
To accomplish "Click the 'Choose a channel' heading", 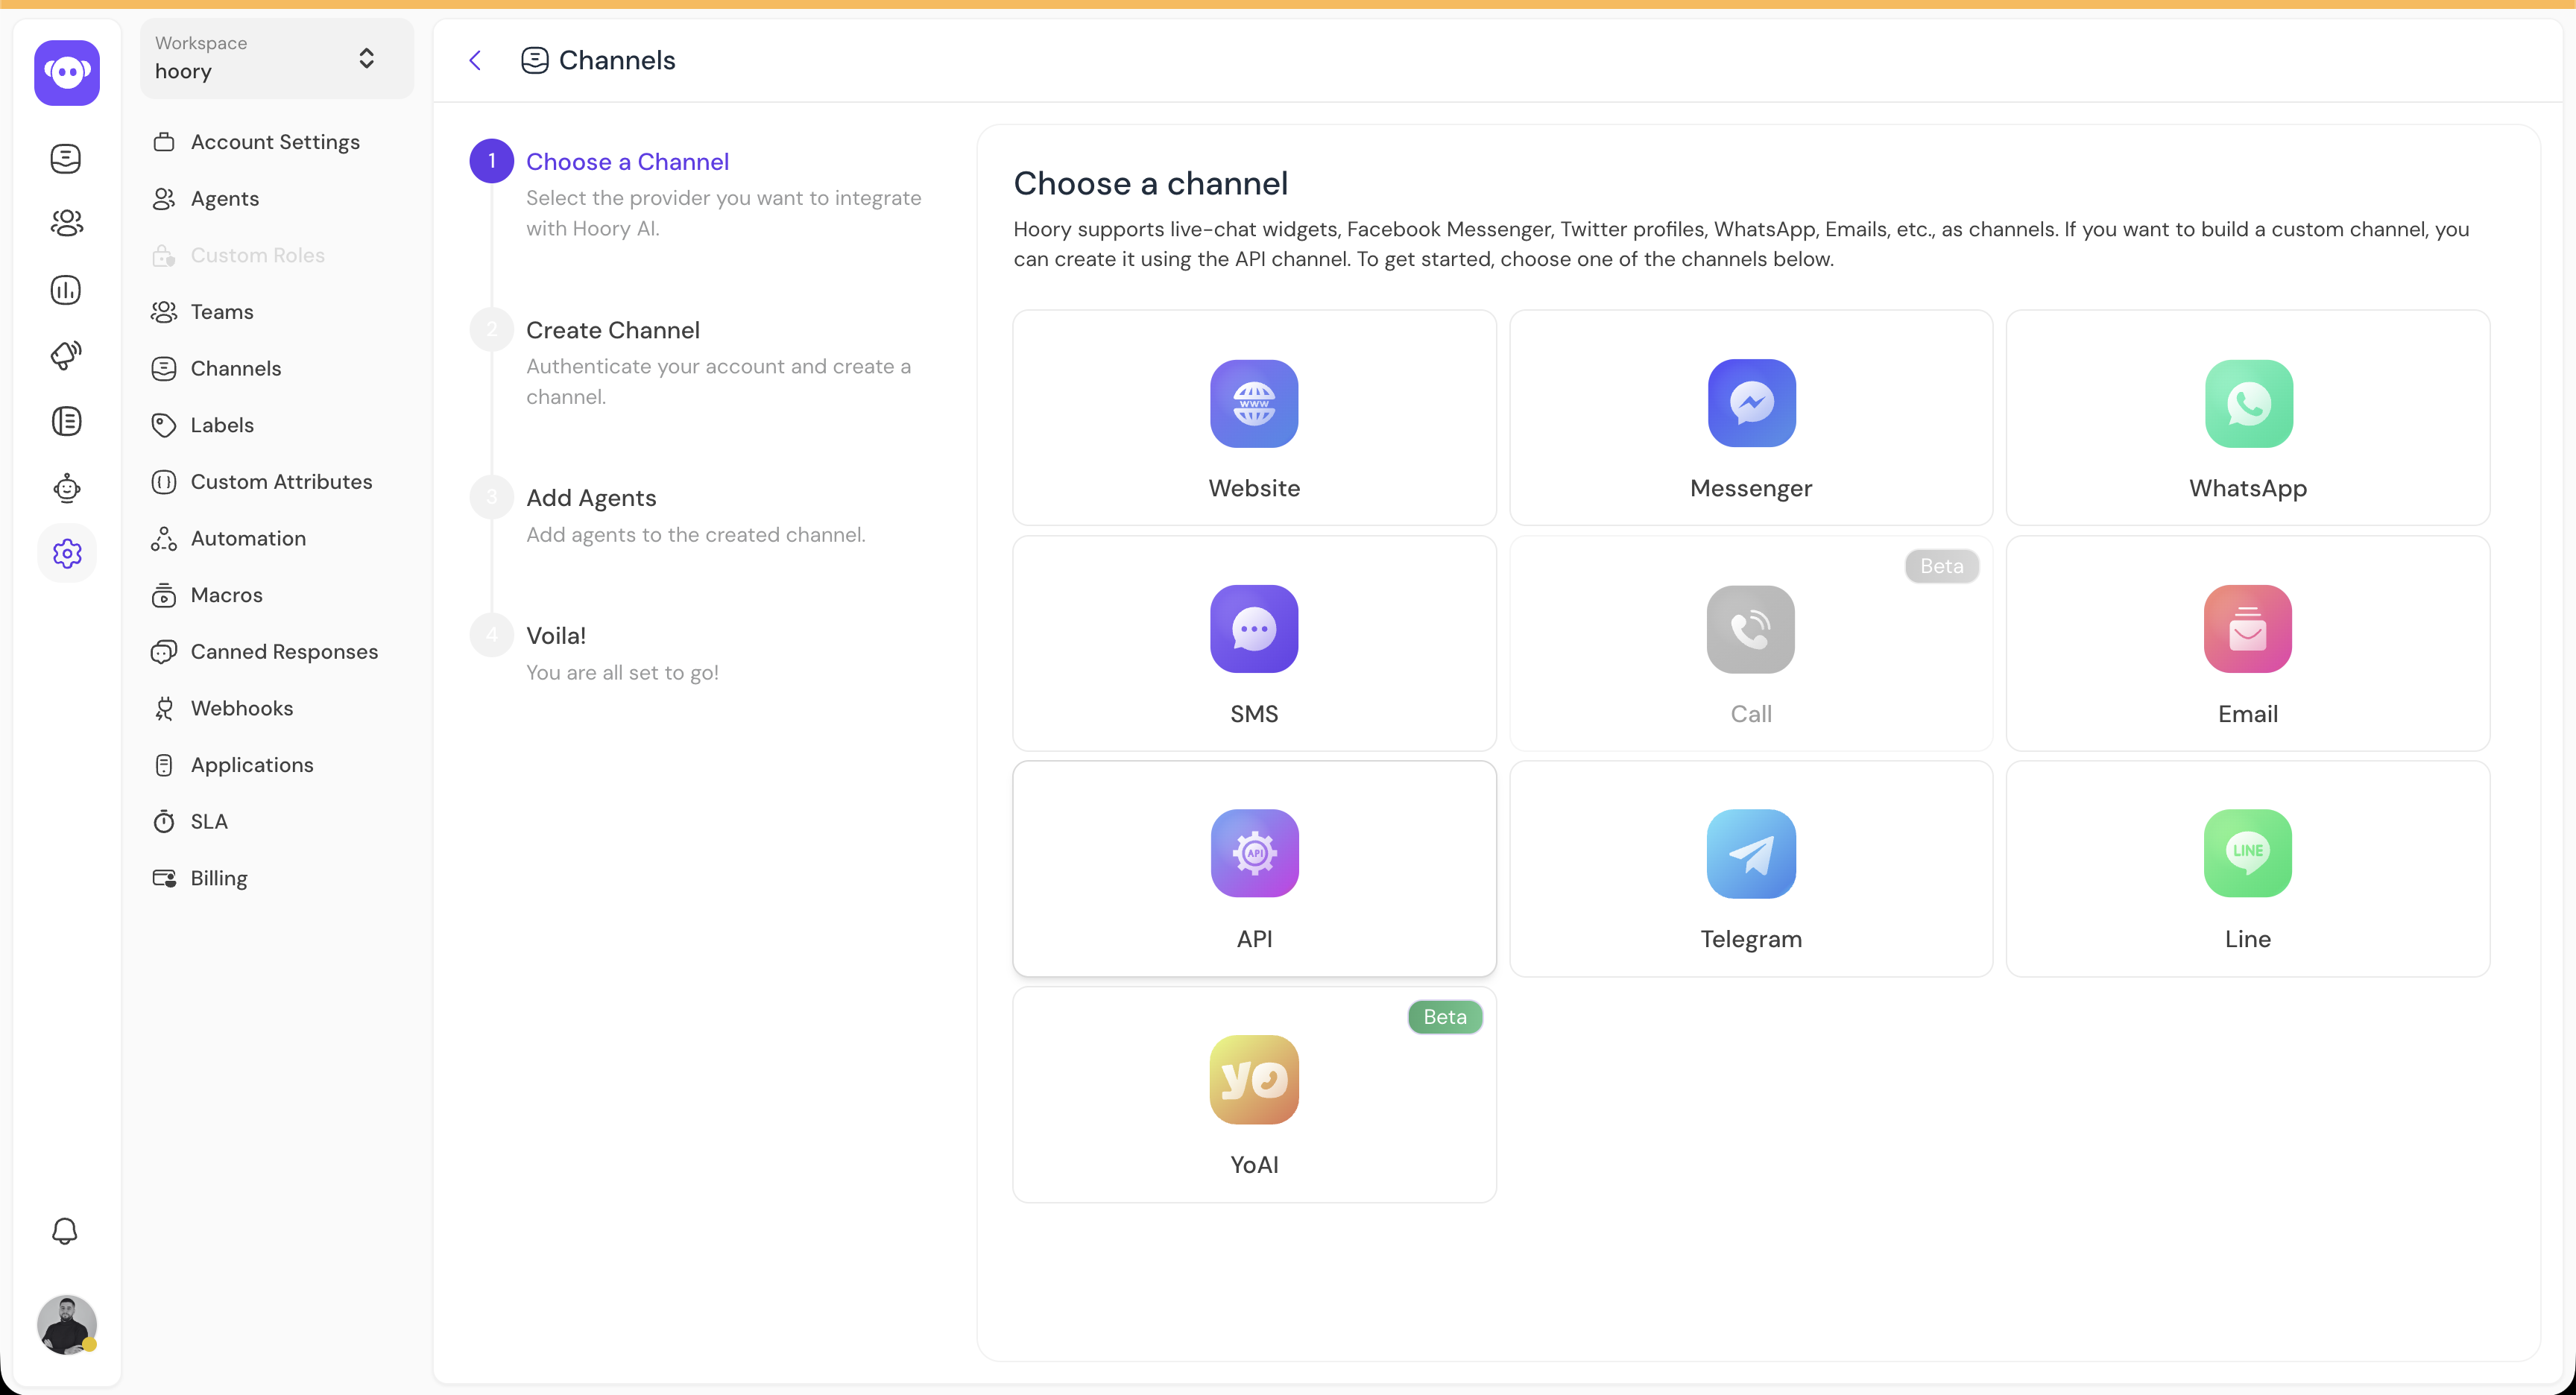I will point(1150,184).
